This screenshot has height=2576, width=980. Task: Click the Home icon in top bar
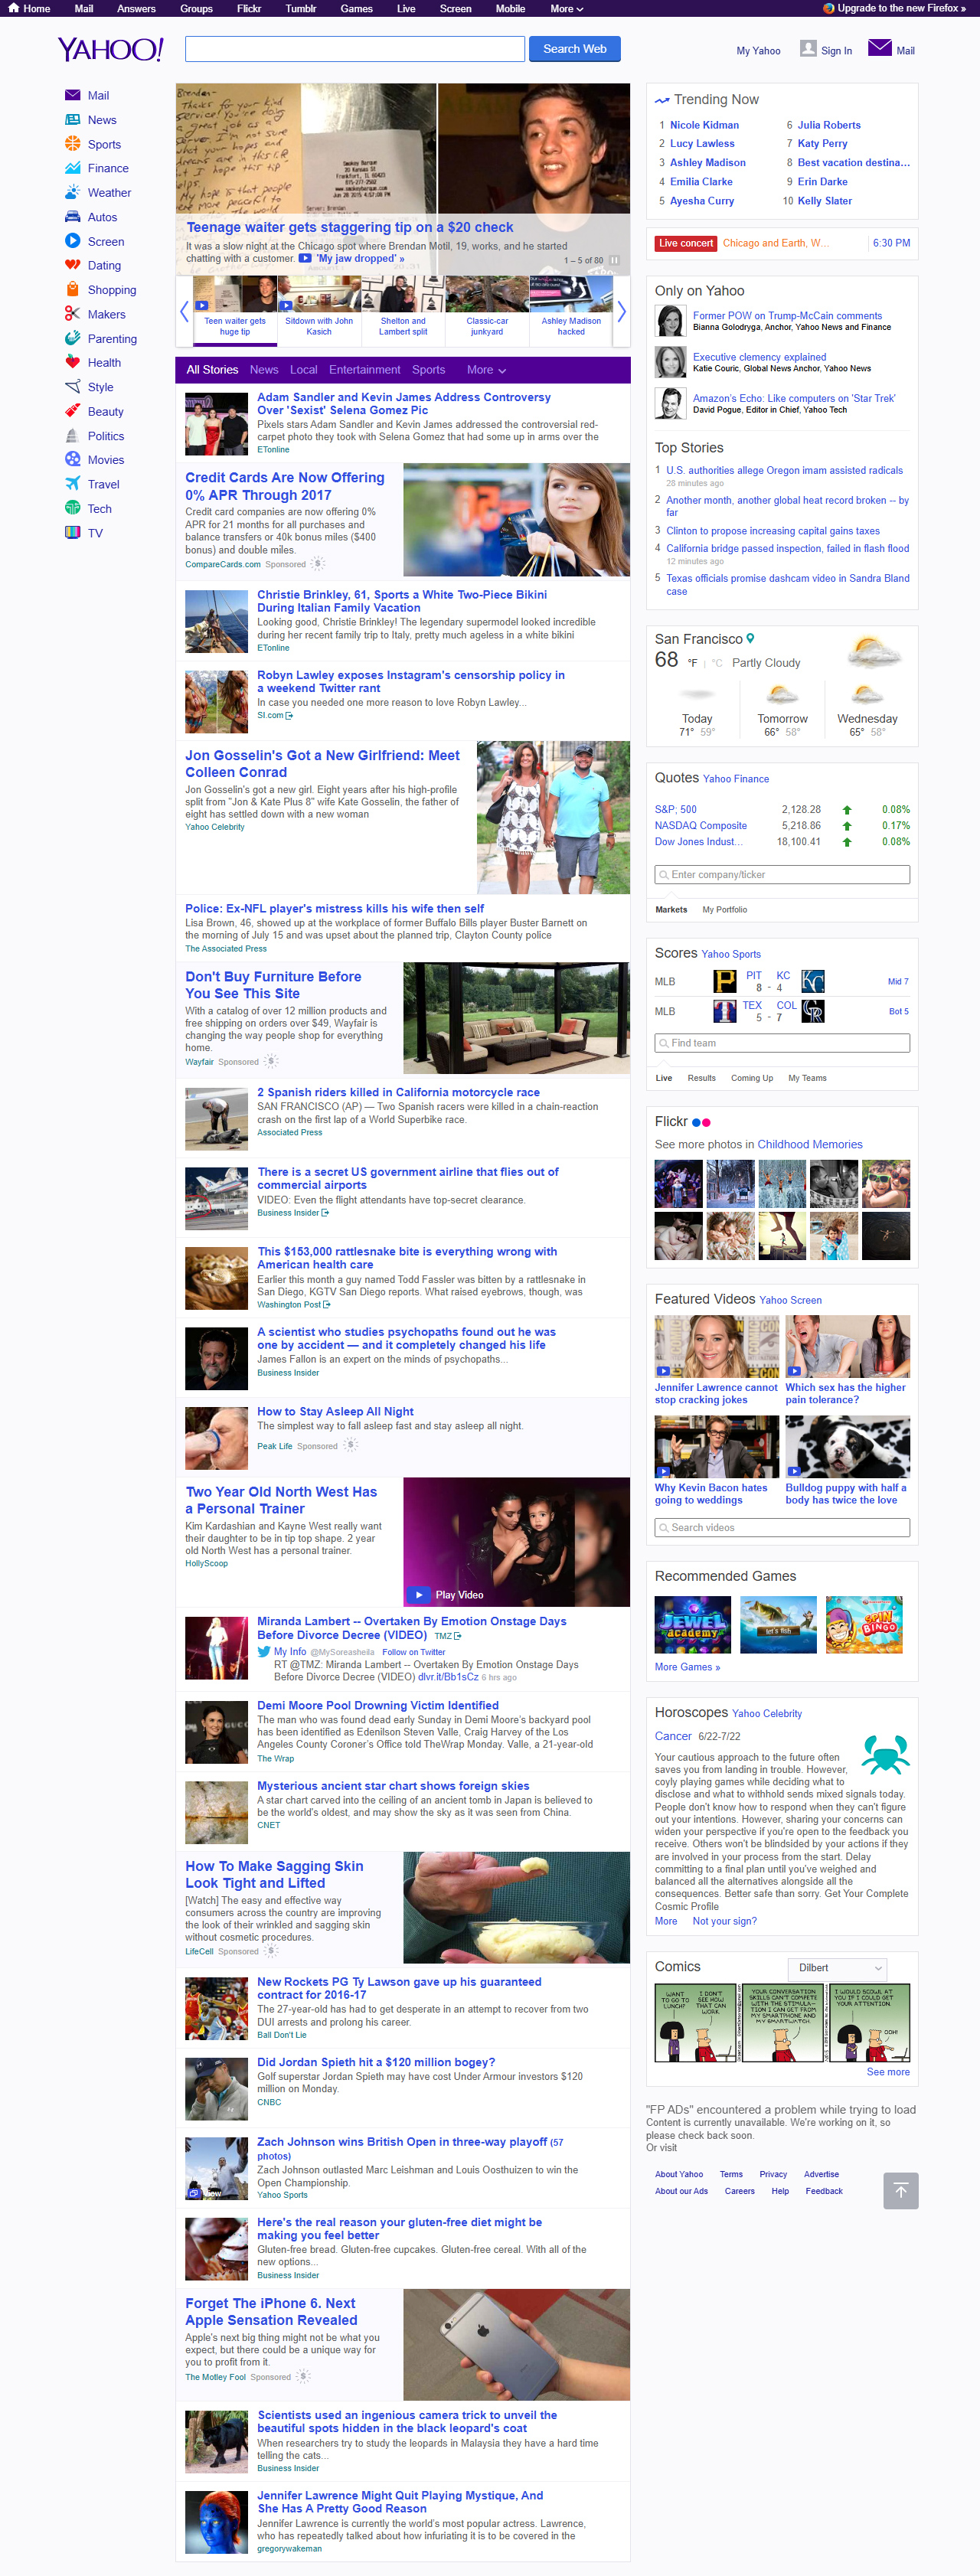tap(14, 8)
